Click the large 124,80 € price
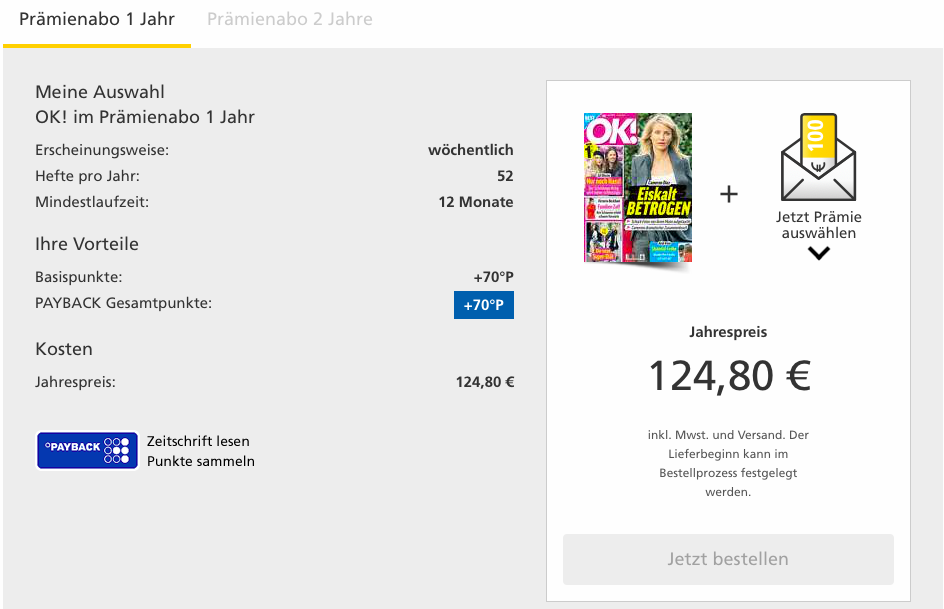The width and height of the screenshot is (944, 609). click(x=729, y=376)
